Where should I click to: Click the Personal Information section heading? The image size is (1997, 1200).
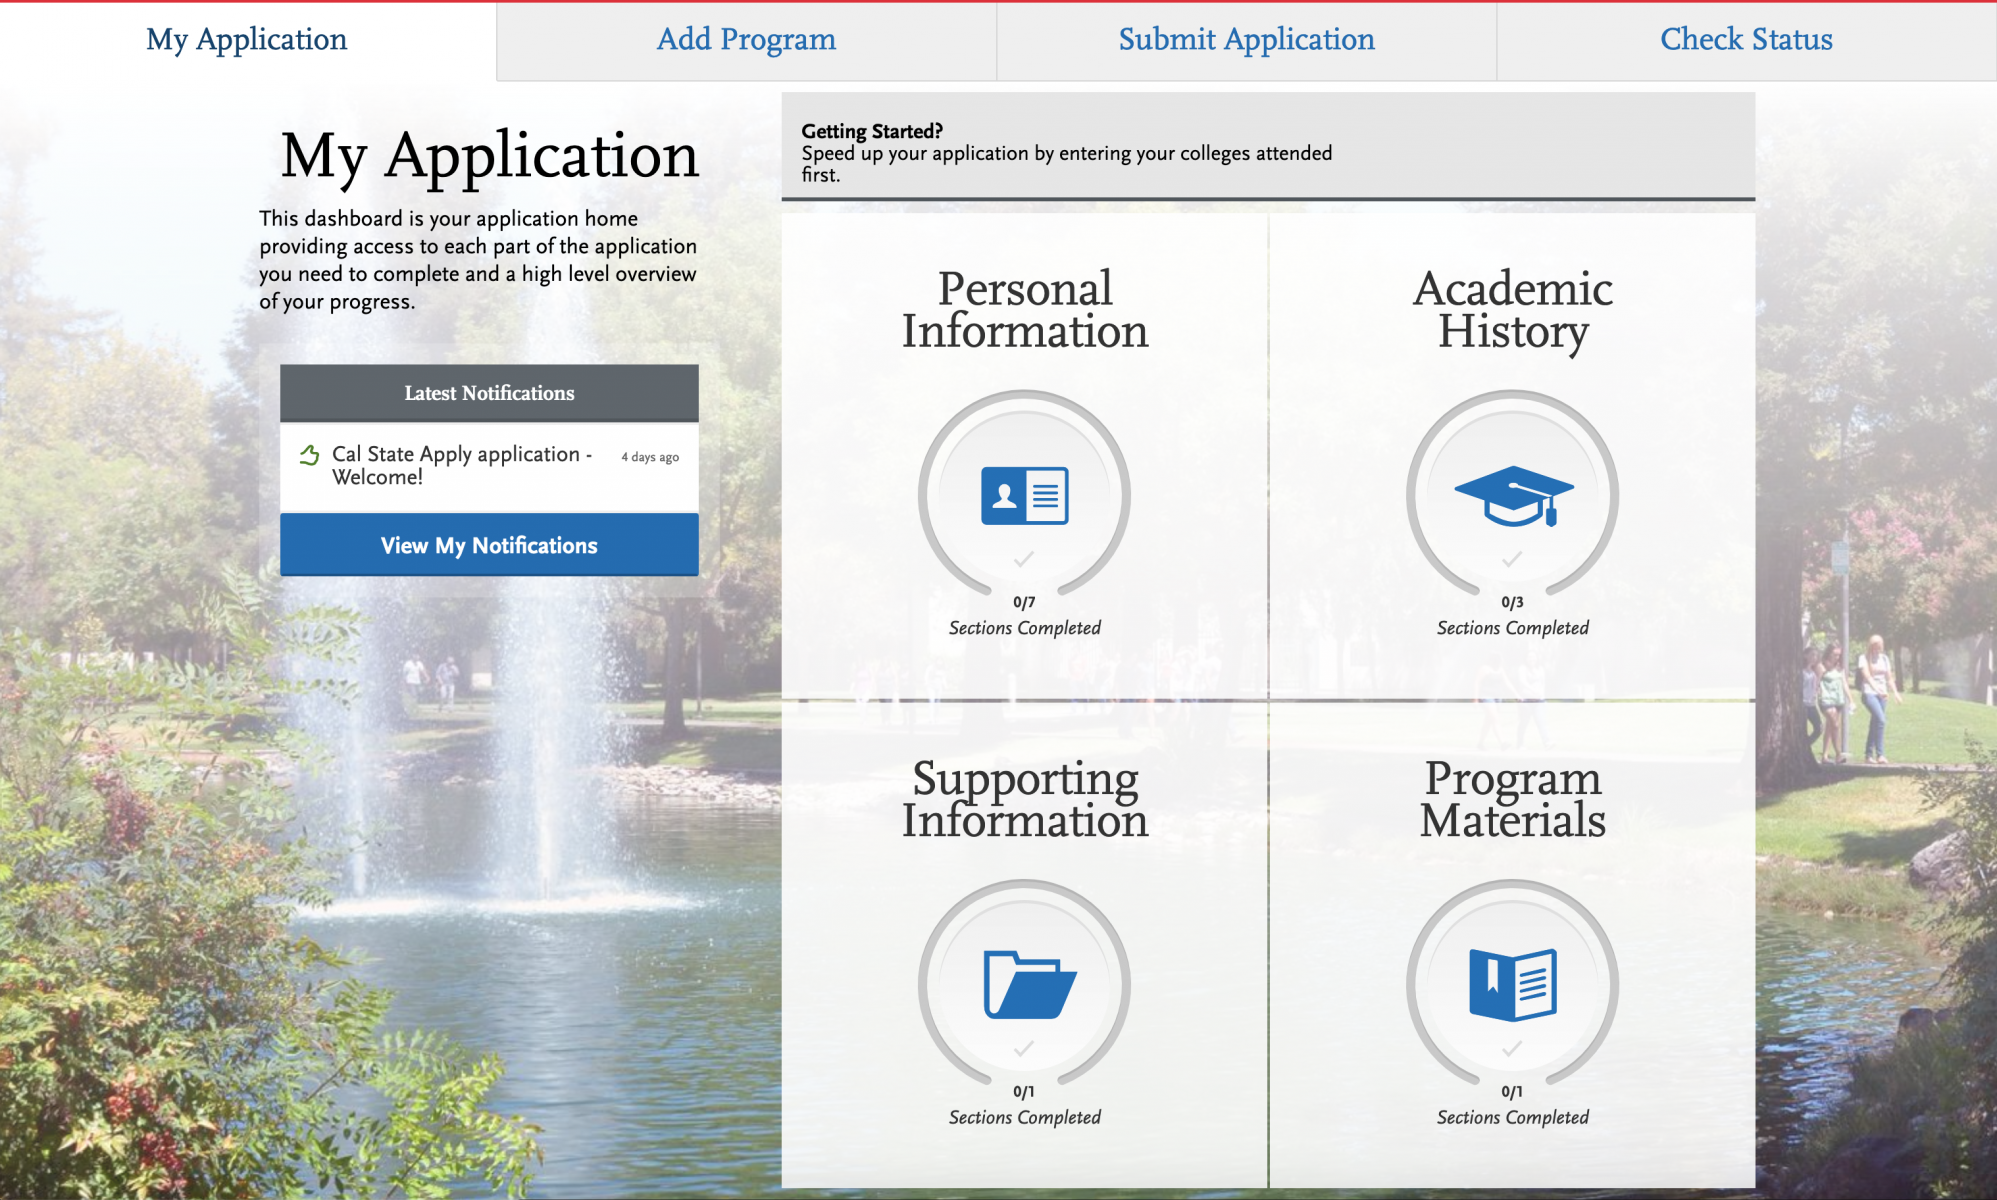tap(1026, 310)
